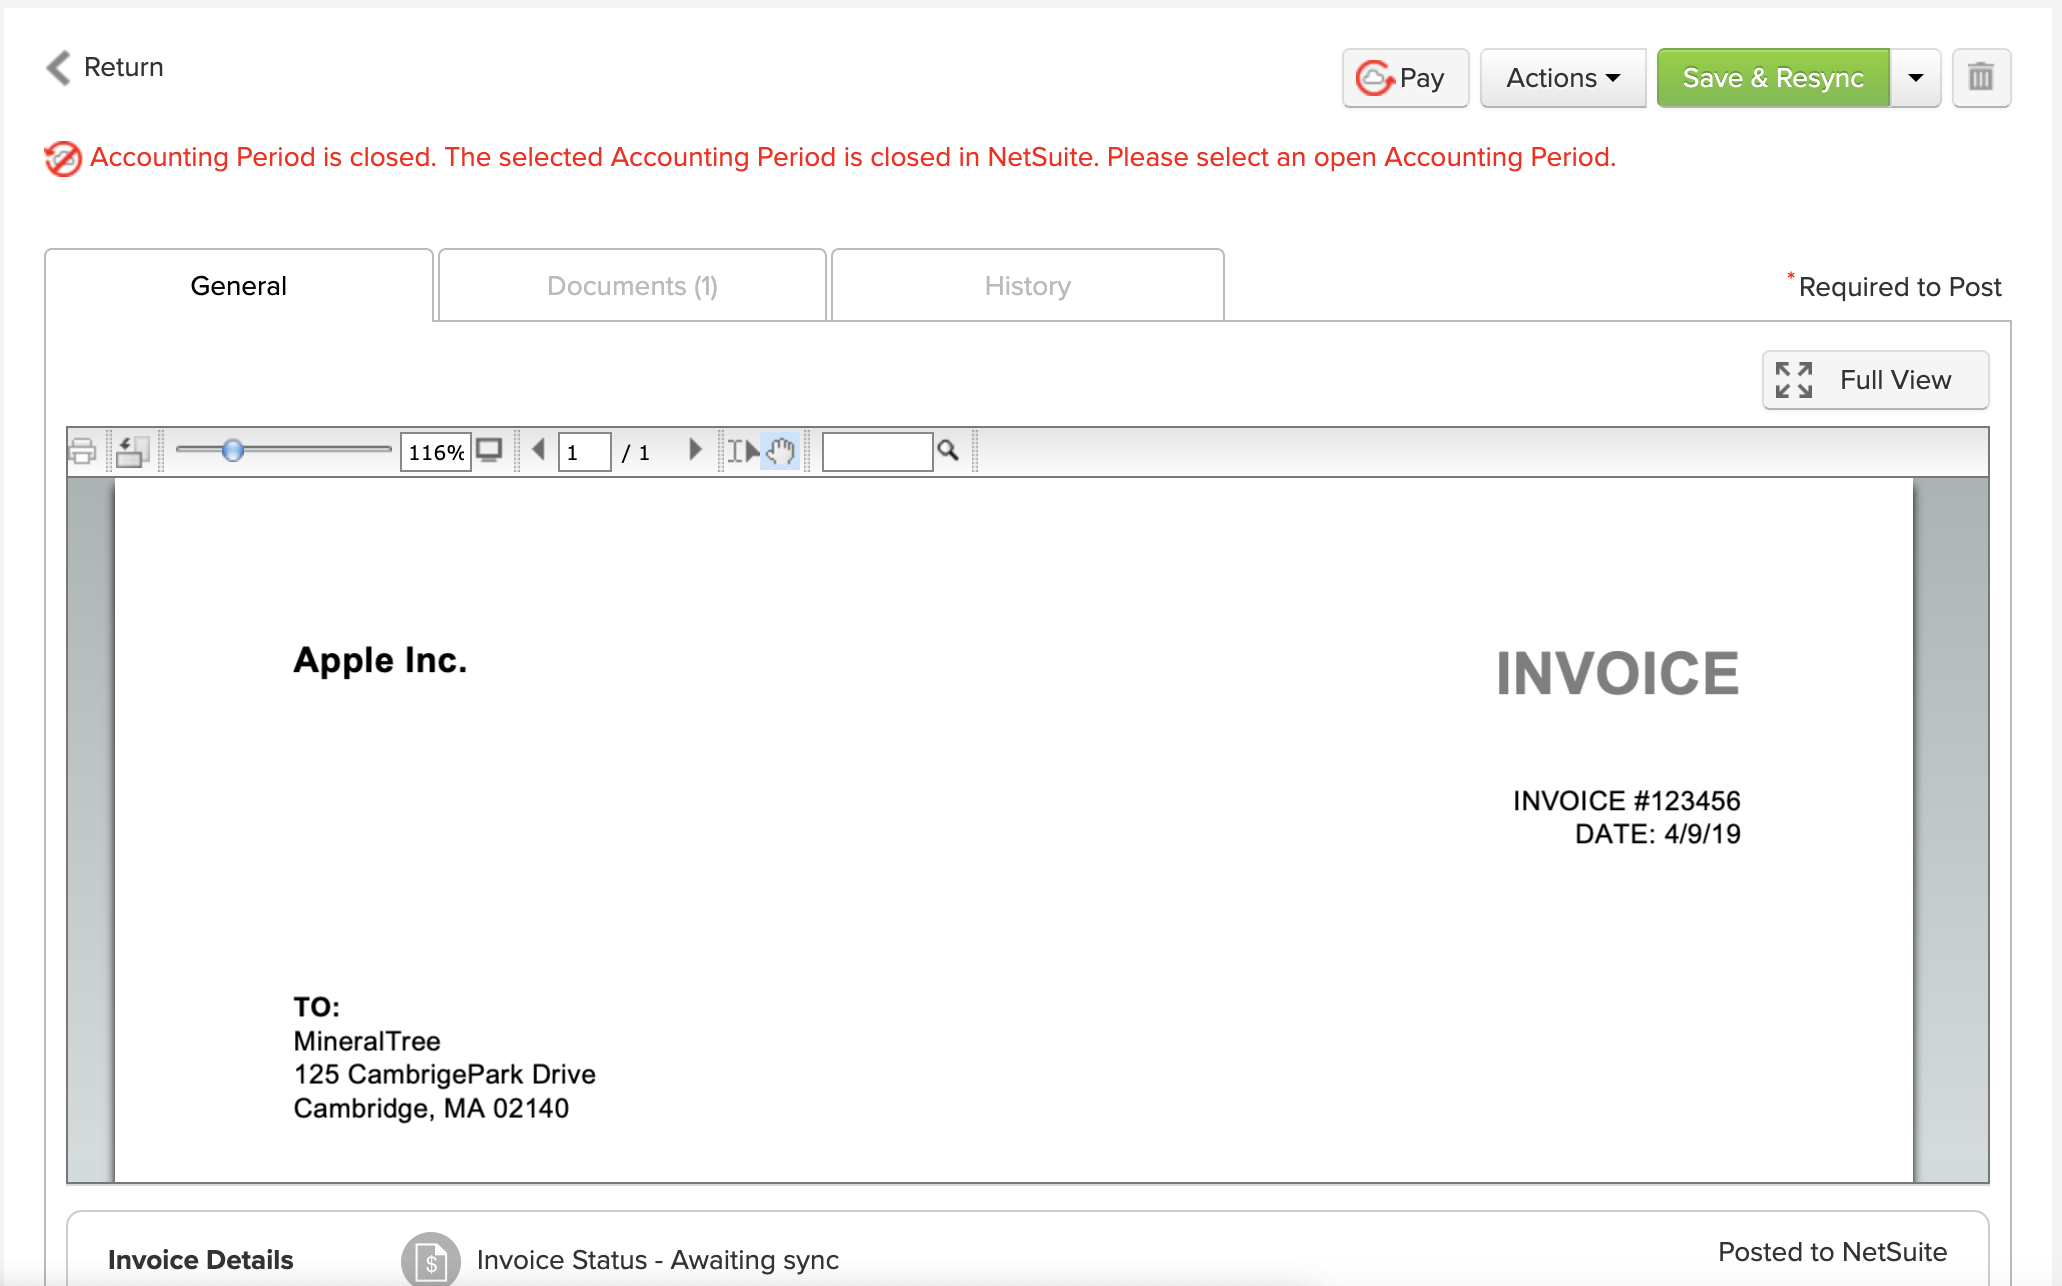
Task: Click 'INVOICE #123456' text in document
Action: 1626,801
